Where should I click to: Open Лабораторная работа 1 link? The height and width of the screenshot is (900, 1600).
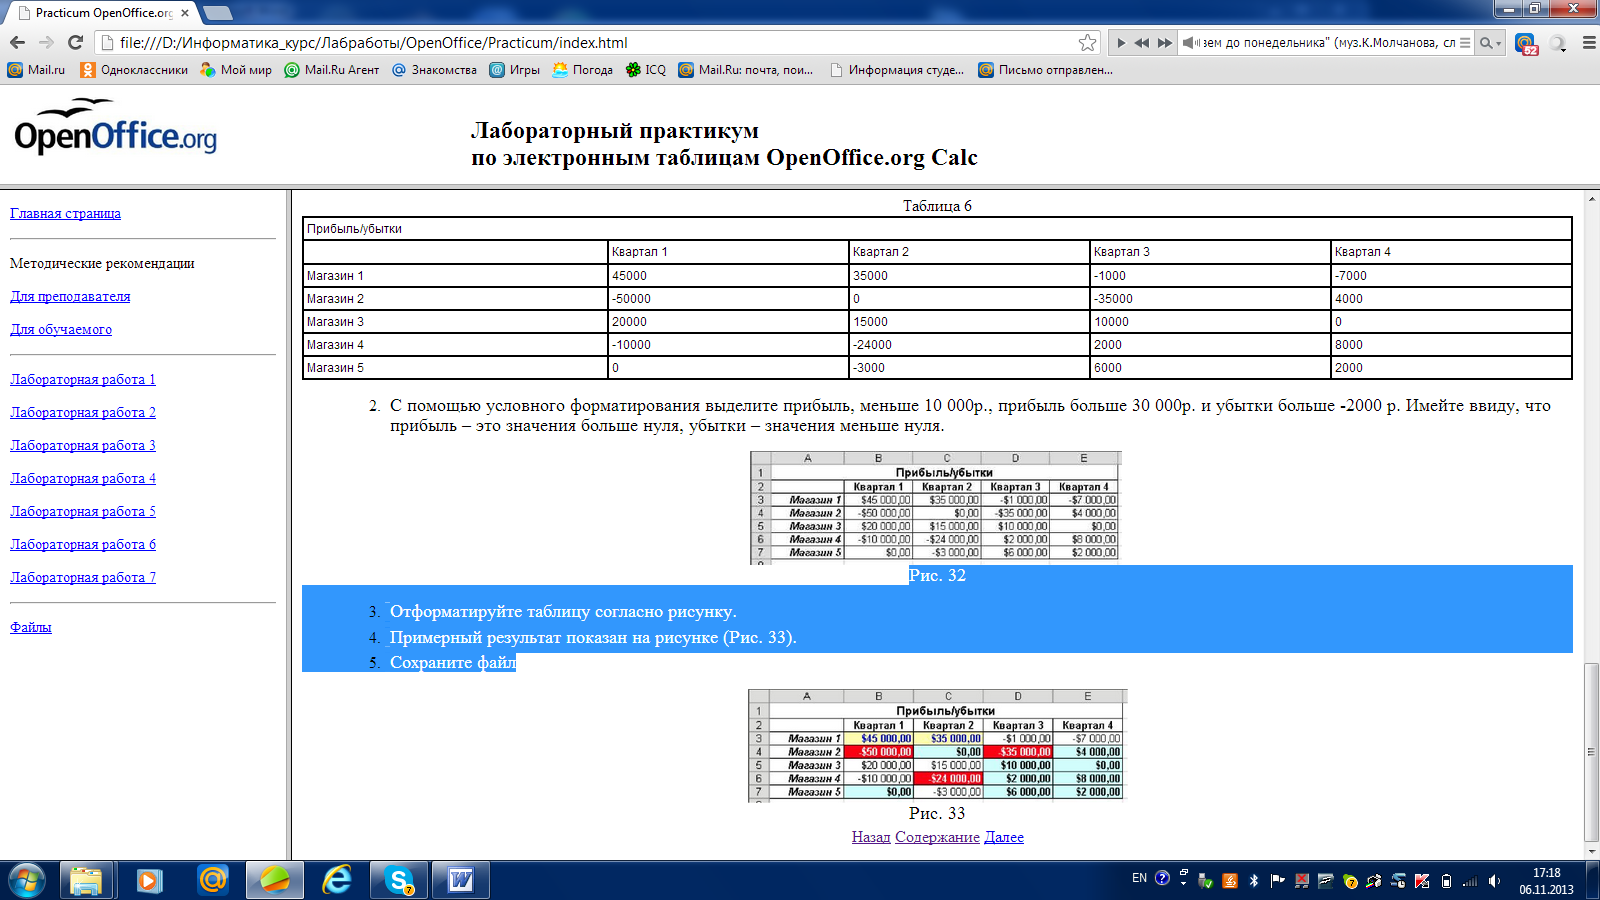coord(83,379)
